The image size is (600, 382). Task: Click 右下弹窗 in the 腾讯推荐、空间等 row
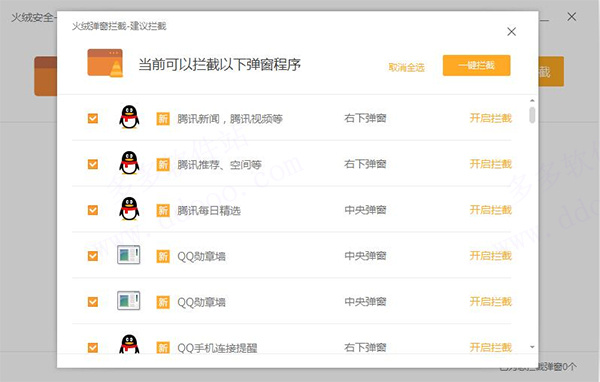coord(365,164)
